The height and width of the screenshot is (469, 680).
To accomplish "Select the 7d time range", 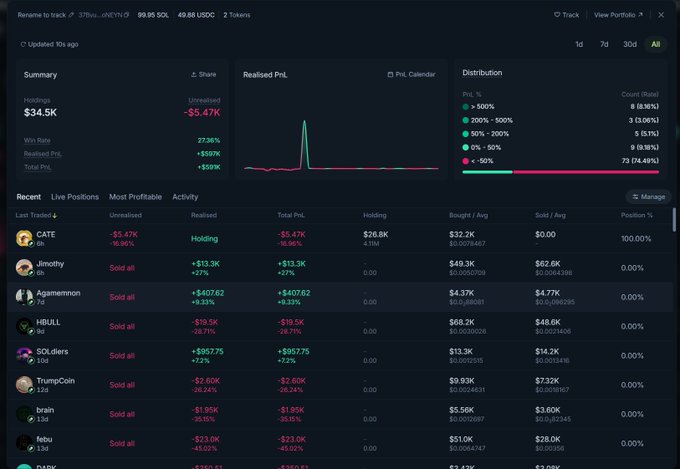I will [x=604, y=44].
